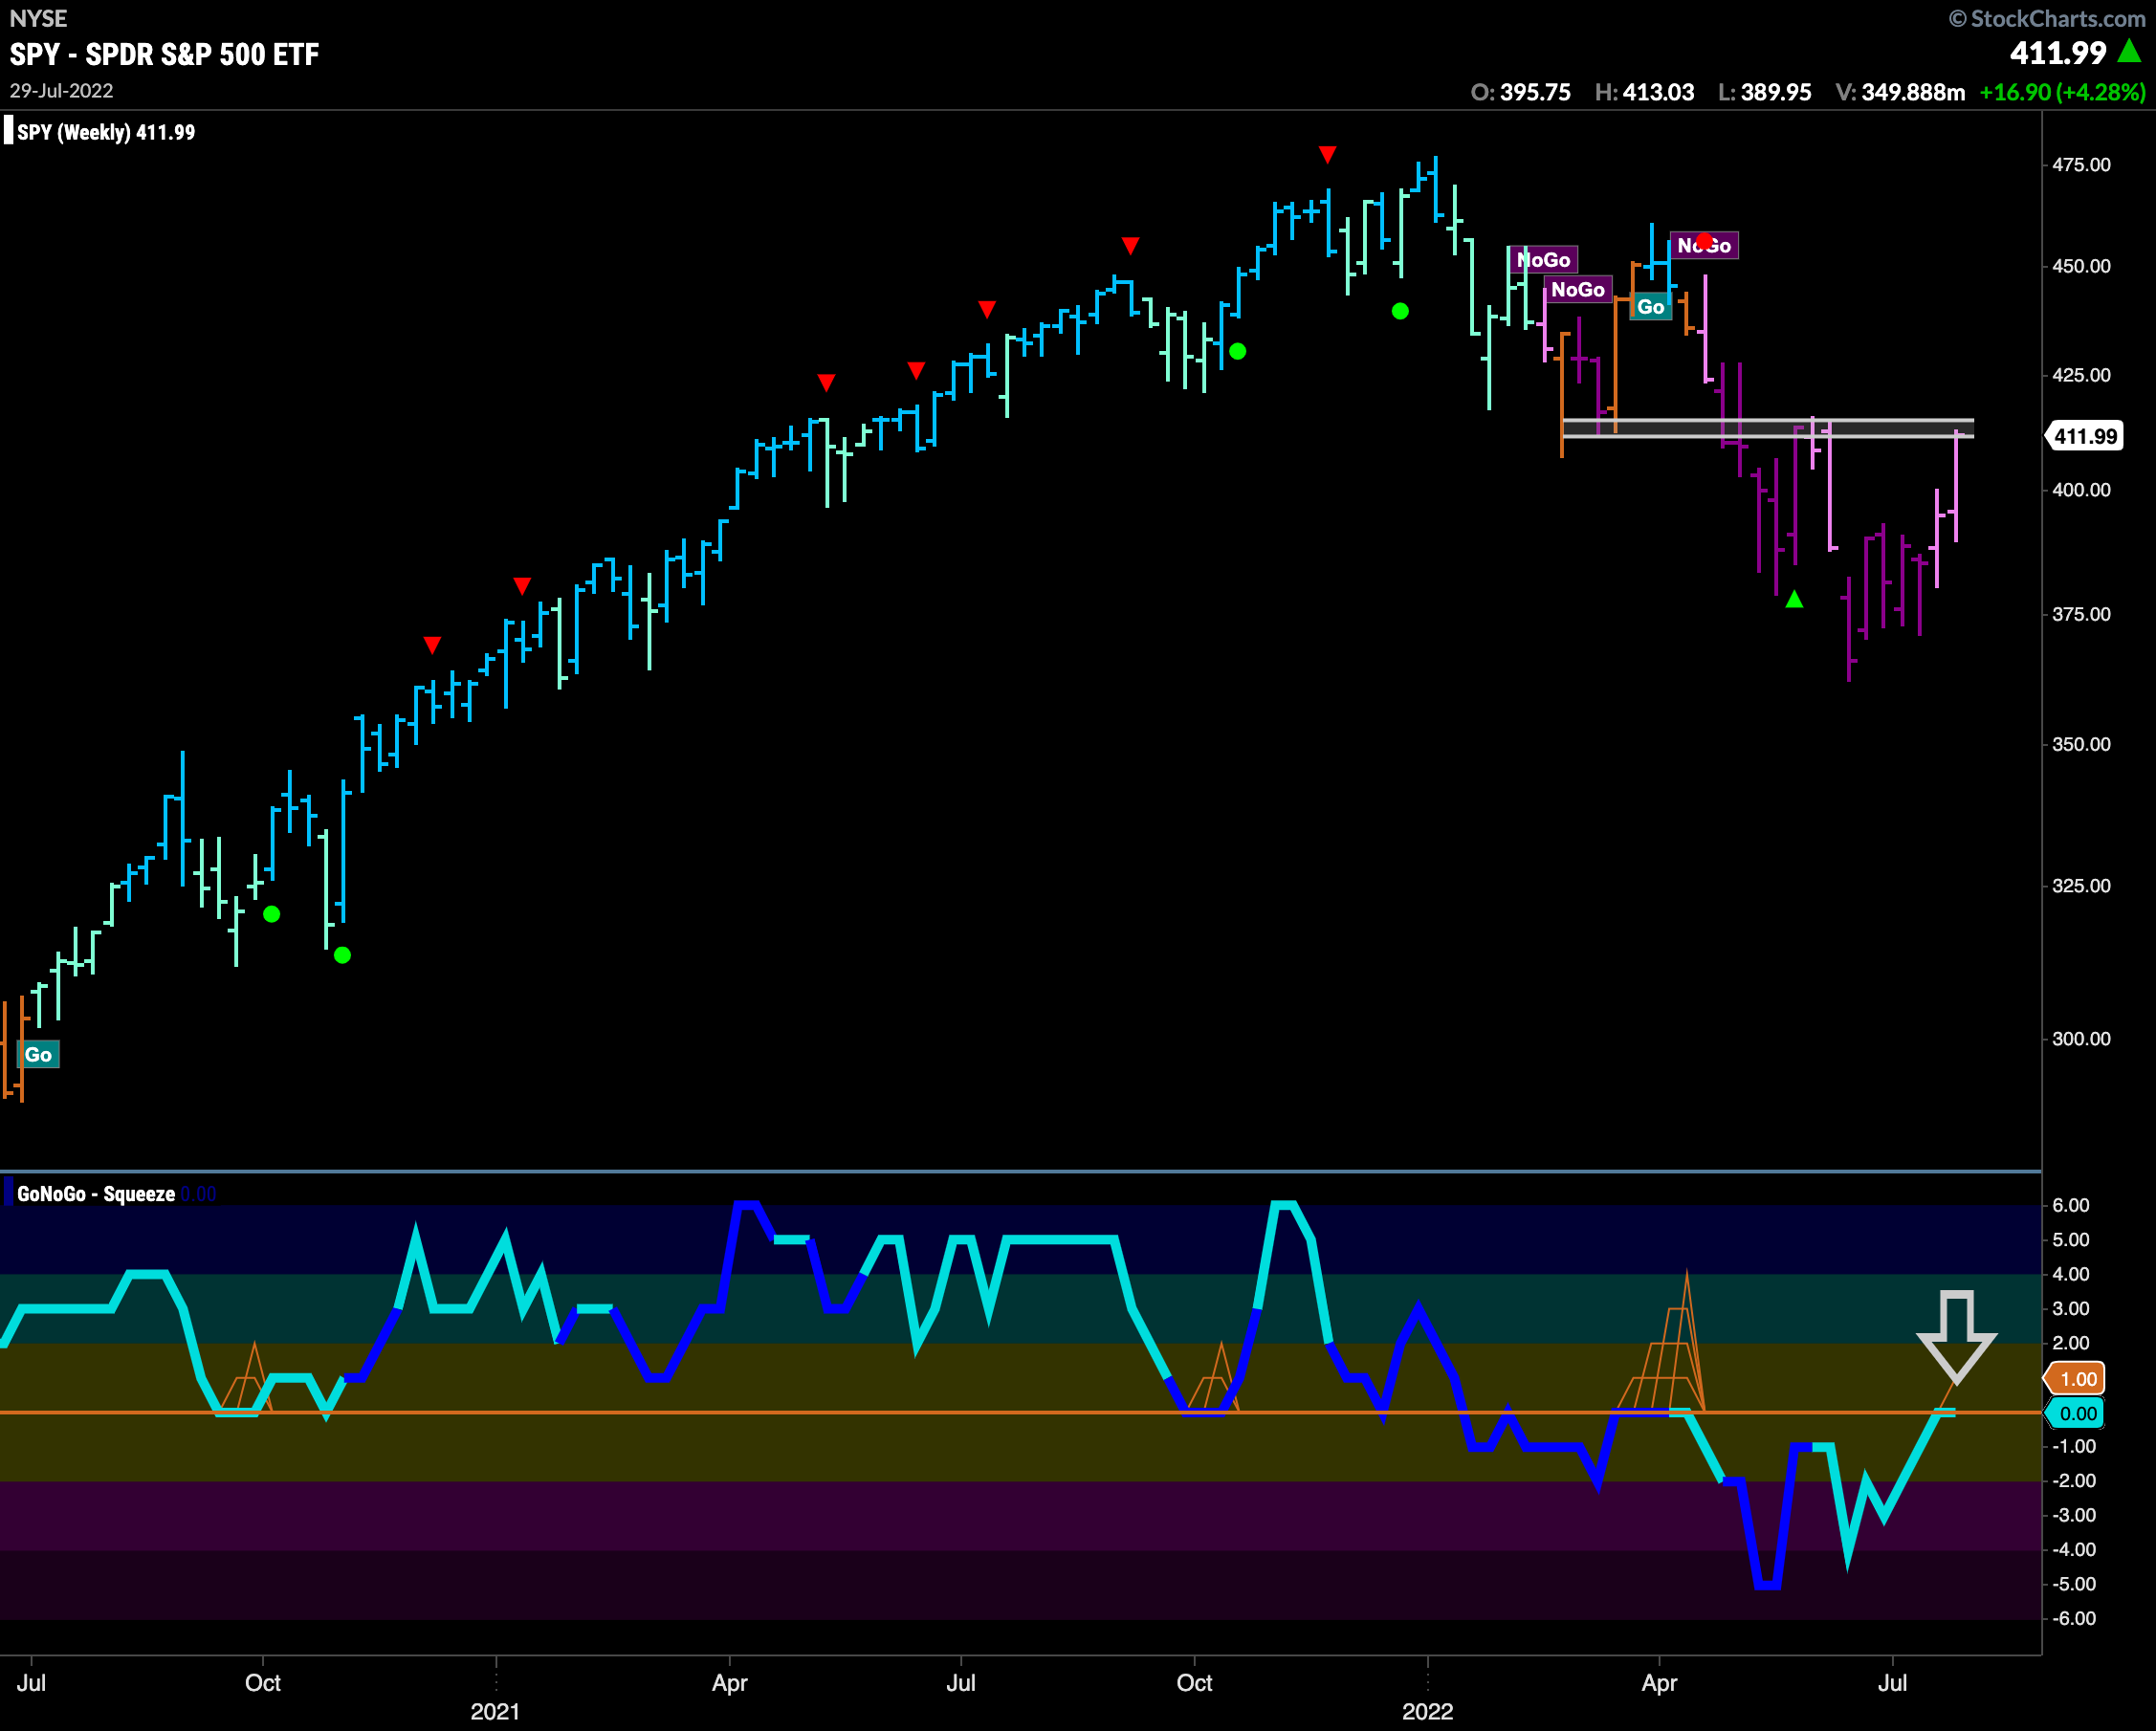Click the SPY - SPDR S&P 500 ETF title
The image size is (2156, 1731).
click(x=165, y=54)
